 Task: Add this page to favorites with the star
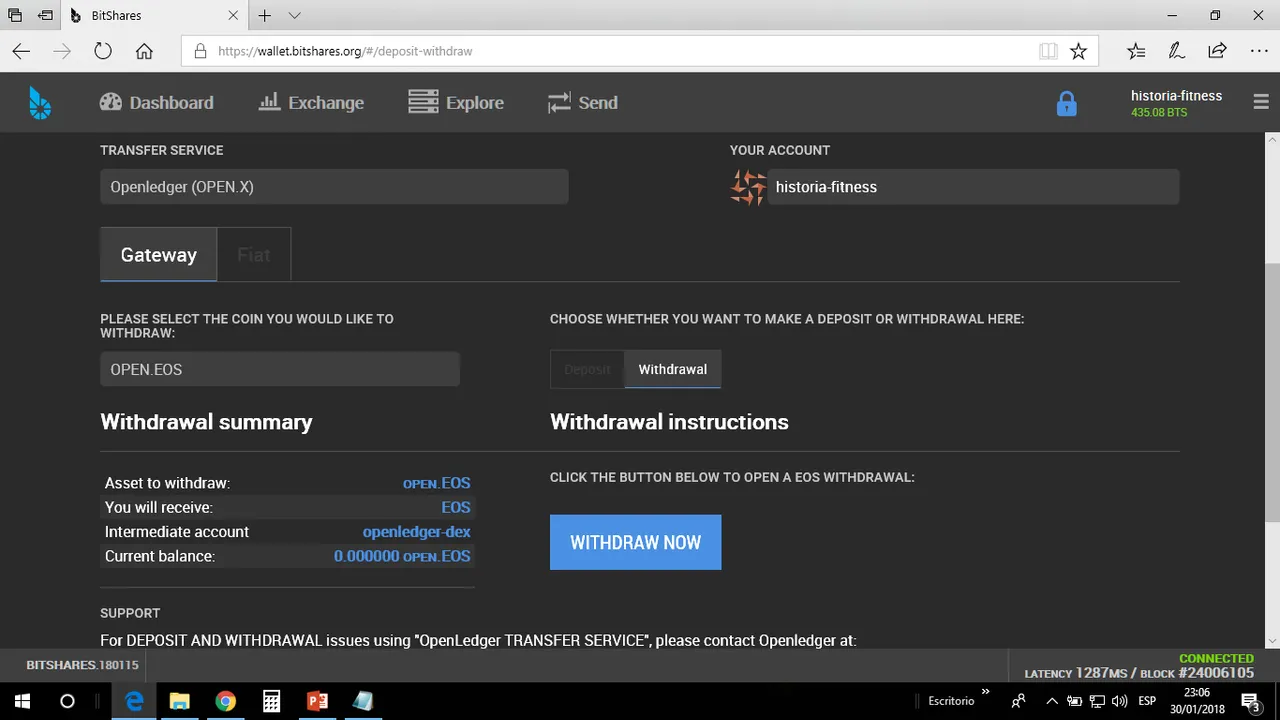pos(1078,51)
